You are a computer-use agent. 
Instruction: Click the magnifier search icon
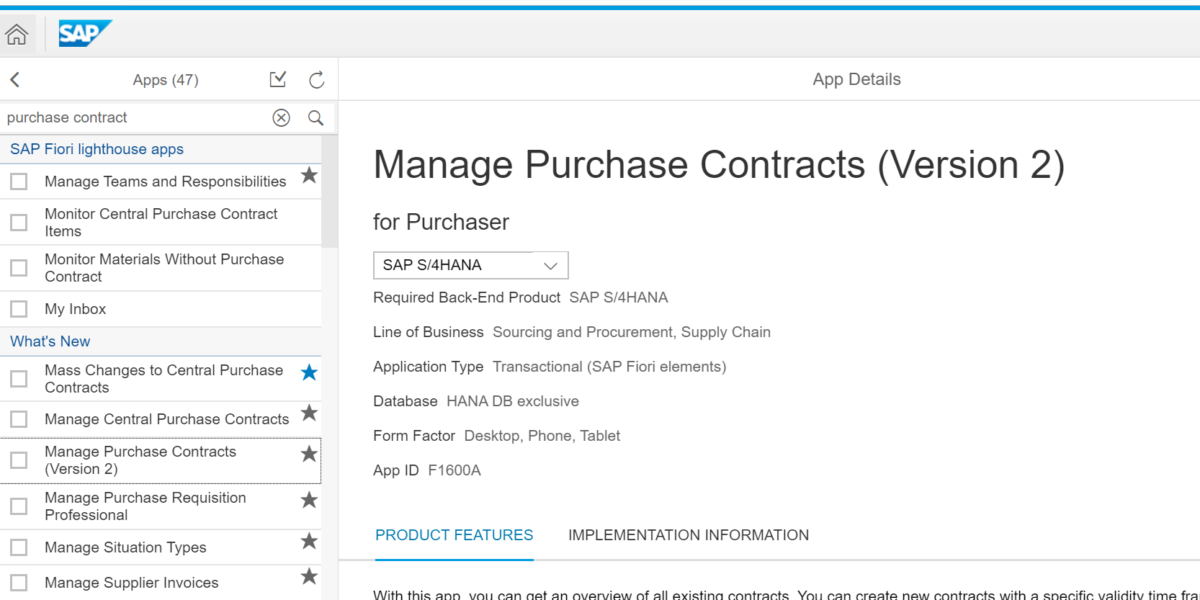click(x=316, y=118)
